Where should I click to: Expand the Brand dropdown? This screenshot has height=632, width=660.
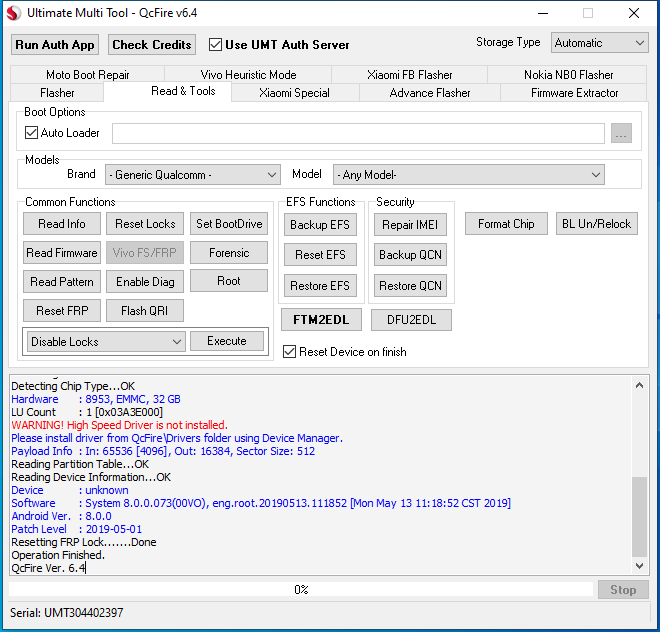193,175
